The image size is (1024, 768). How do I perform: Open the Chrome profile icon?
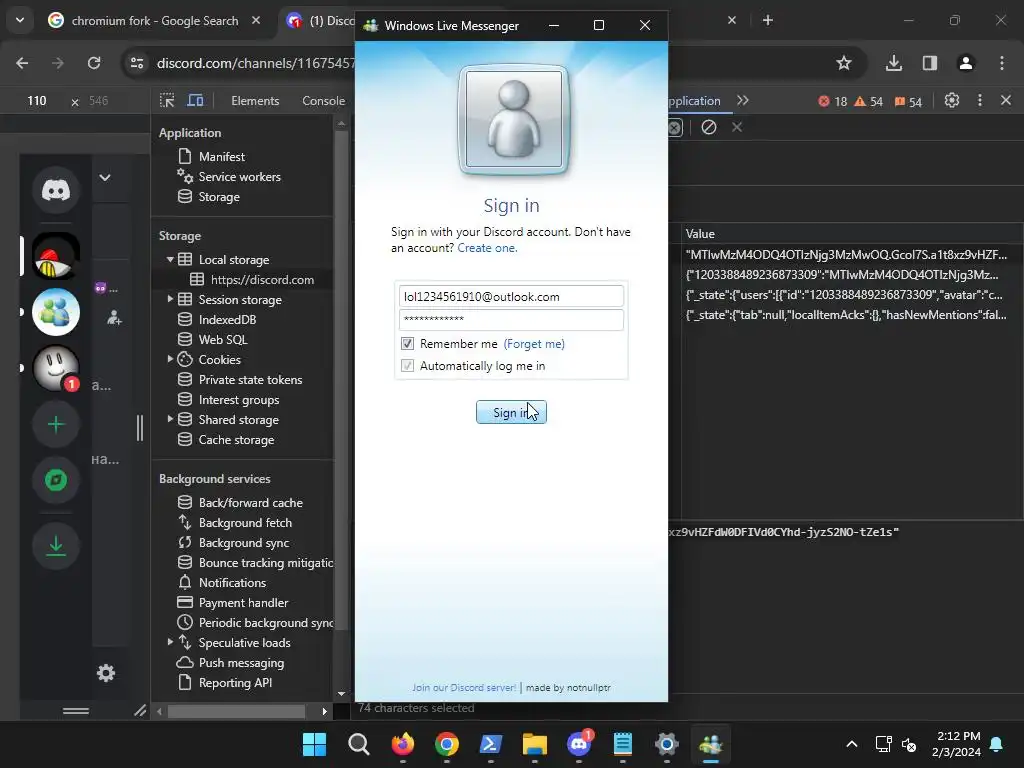[x=965, y=63]
